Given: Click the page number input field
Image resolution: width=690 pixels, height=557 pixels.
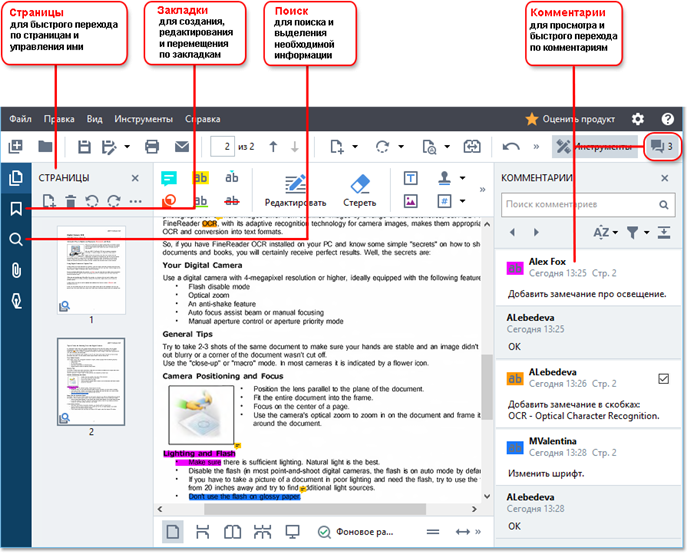Looking at the screenshot, I should [223, 147].
